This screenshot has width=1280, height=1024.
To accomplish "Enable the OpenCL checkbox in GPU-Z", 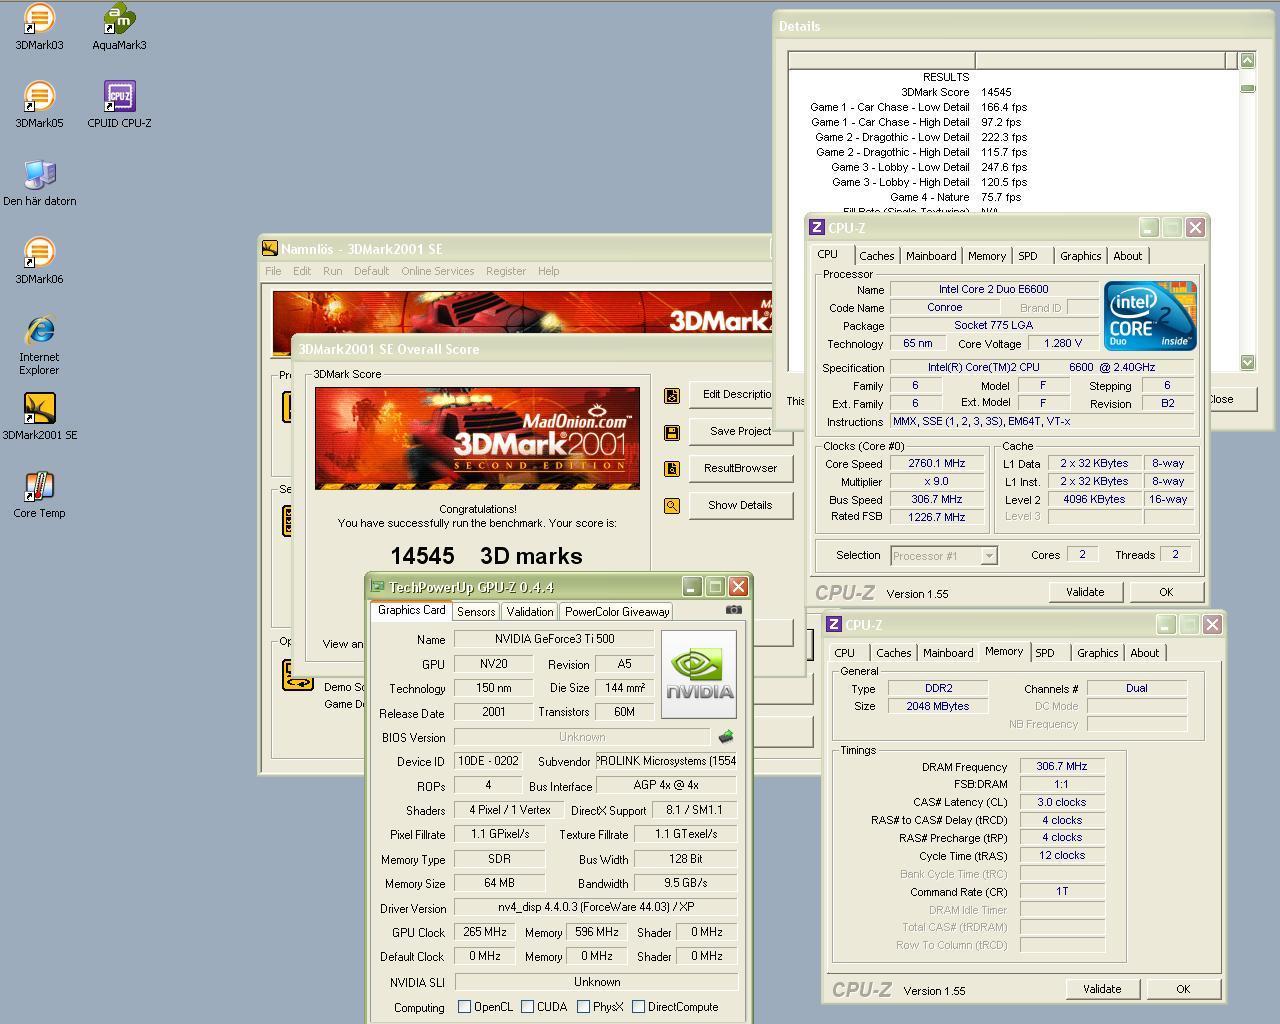I will click(464, 1007).
